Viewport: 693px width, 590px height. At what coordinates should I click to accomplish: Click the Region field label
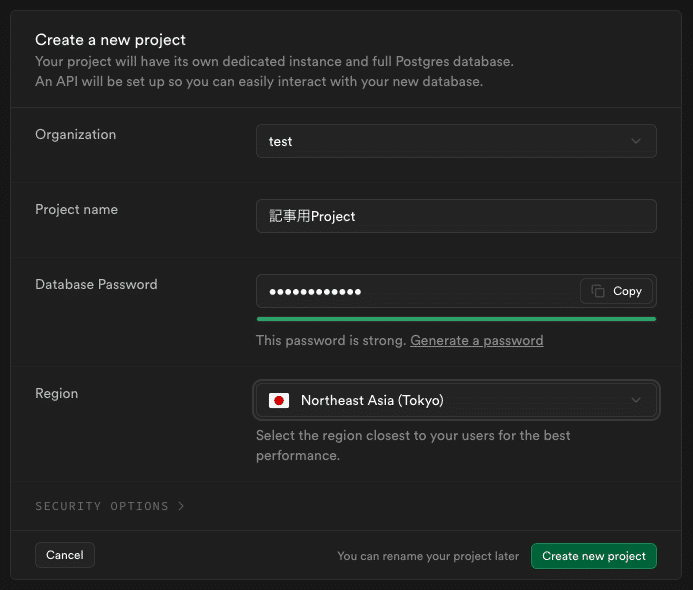tap(56, 393)
